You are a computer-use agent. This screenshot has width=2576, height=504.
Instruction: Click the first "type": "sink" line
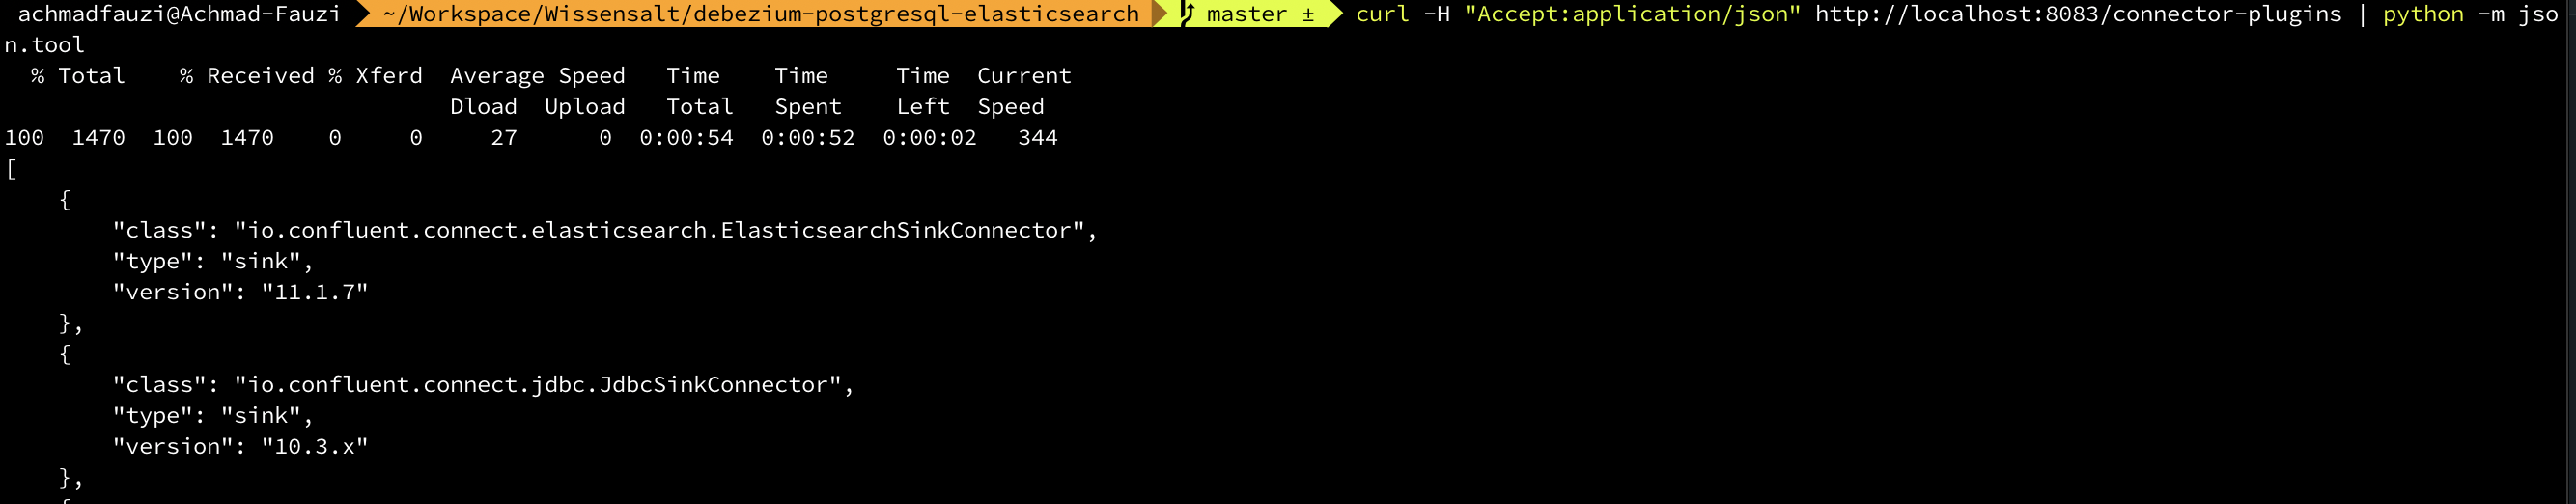[213, 261]
